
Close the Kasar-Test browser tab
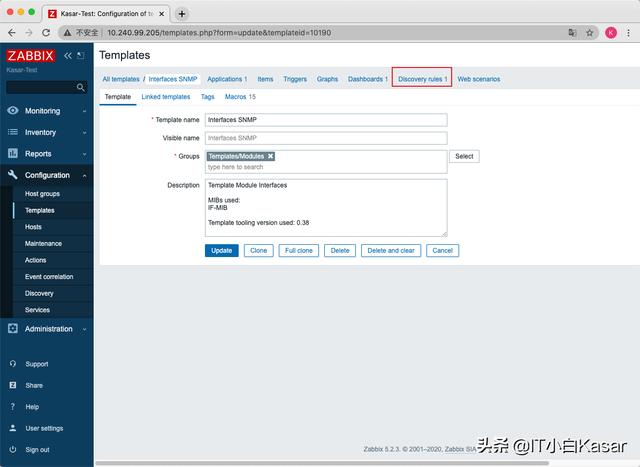(x=162, y=14)
